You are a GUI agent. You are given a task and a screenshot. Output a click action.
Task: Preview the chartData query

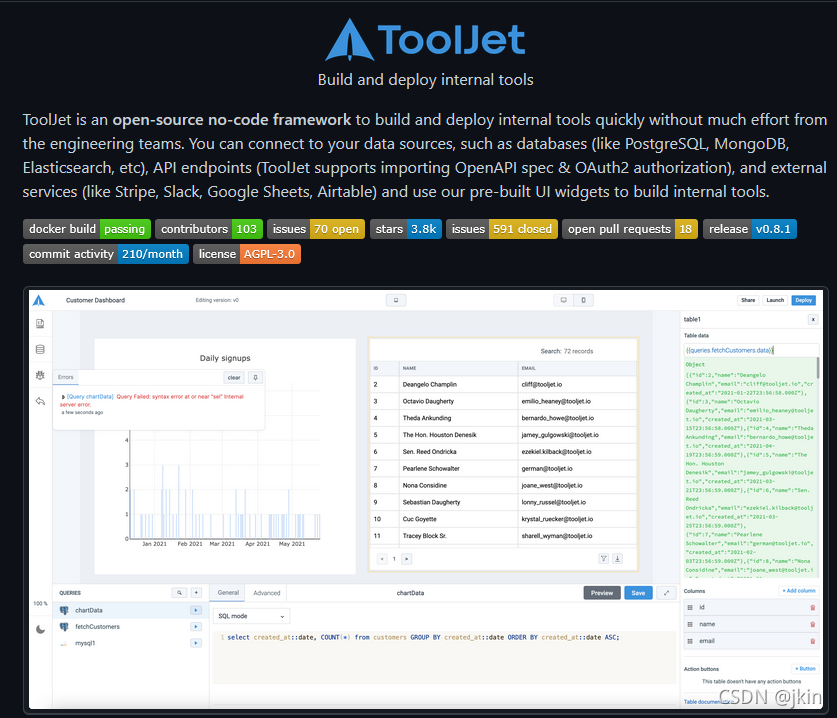coord(602,593)
